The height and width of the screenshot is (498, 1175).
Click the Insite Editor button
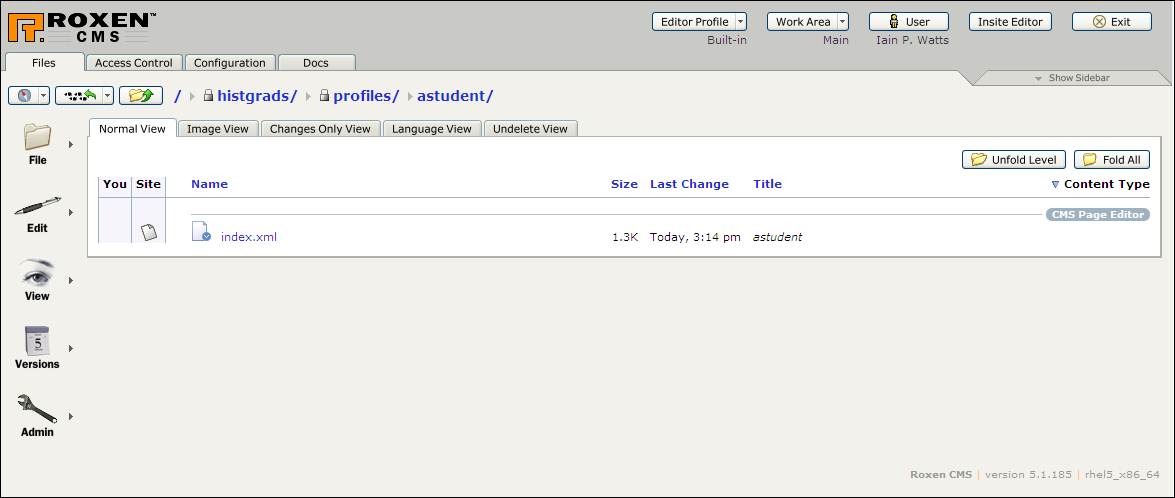(x=1010, y=22)
